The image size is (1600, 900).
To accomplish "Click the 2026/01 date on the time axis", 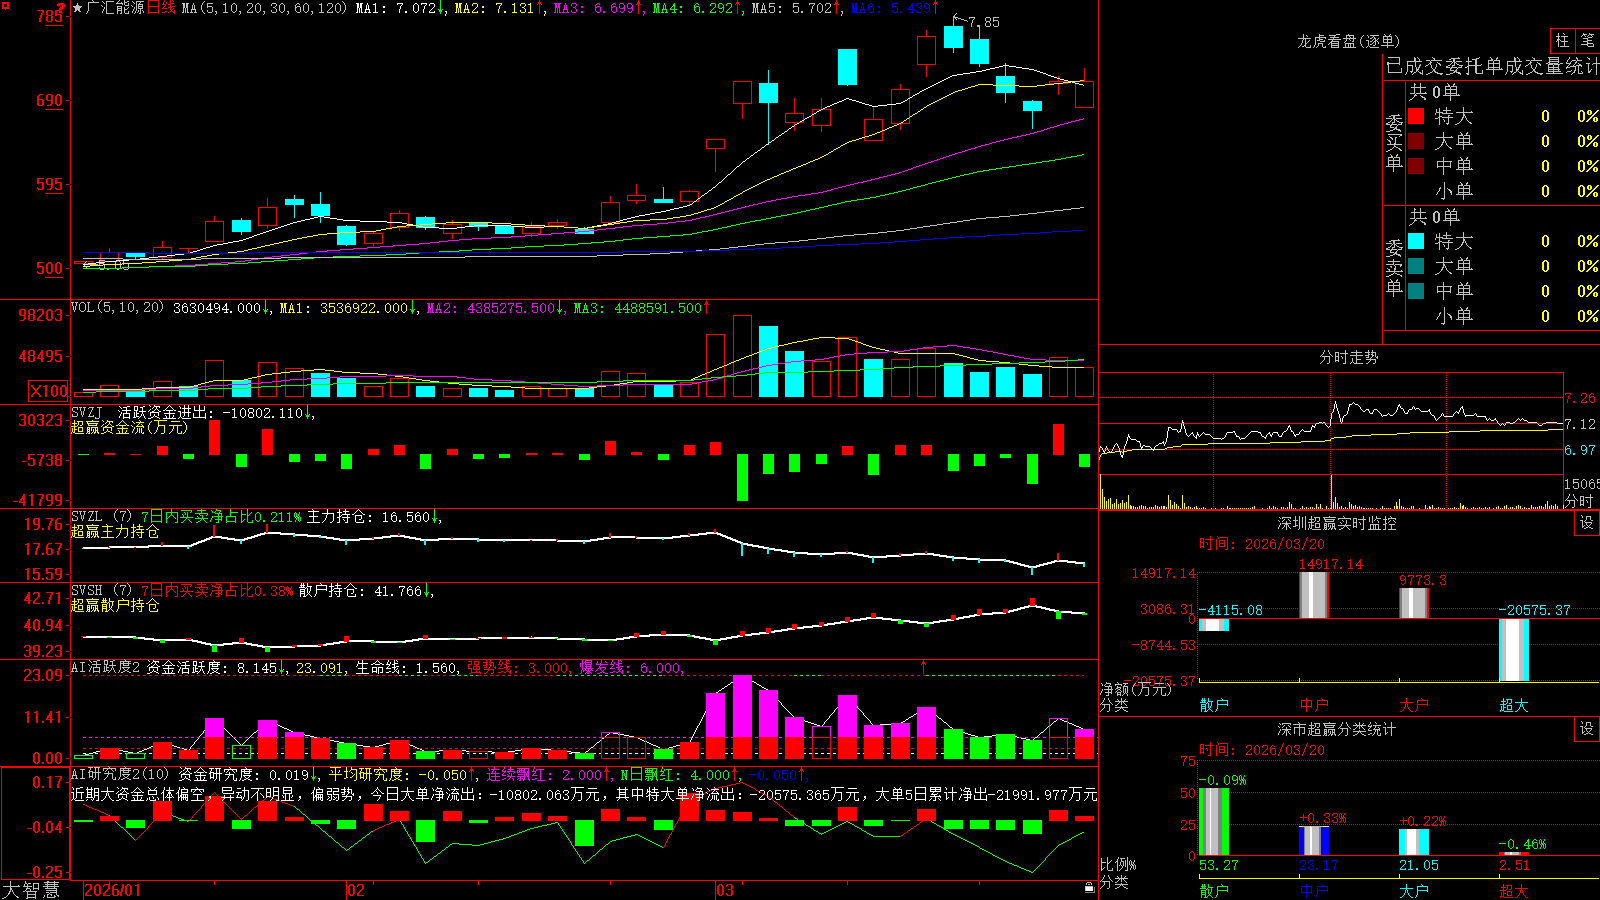I will (113, 890).
